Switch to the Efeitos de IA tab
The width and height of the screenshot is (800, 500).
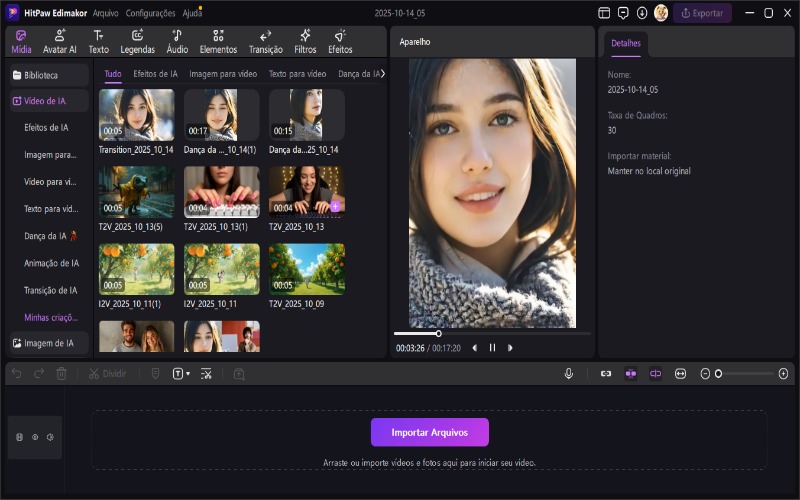point(155,74)
